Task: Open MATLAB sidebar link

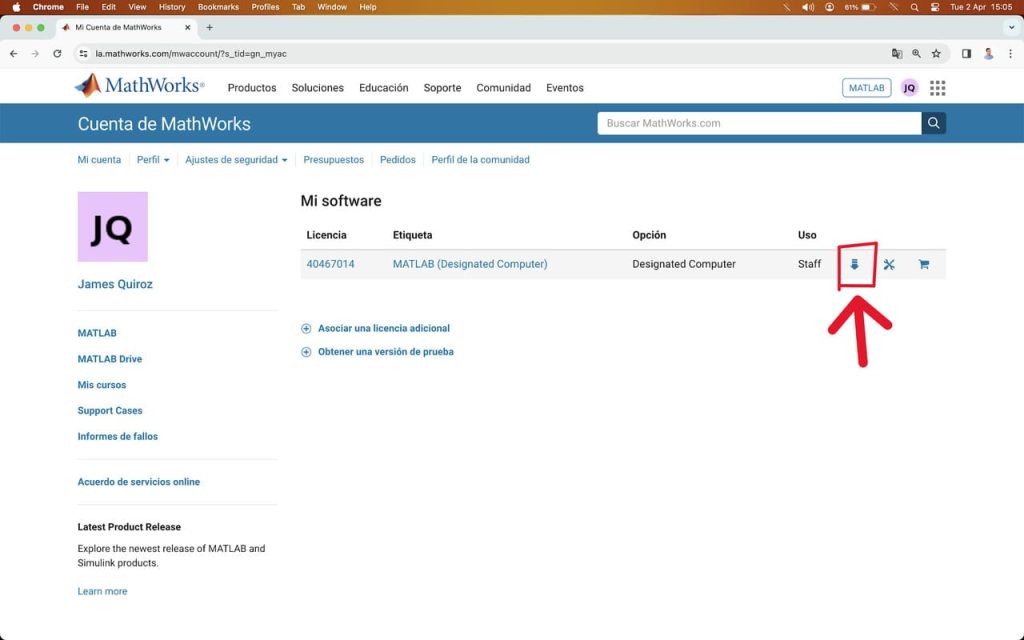Action: coord(97,333)
